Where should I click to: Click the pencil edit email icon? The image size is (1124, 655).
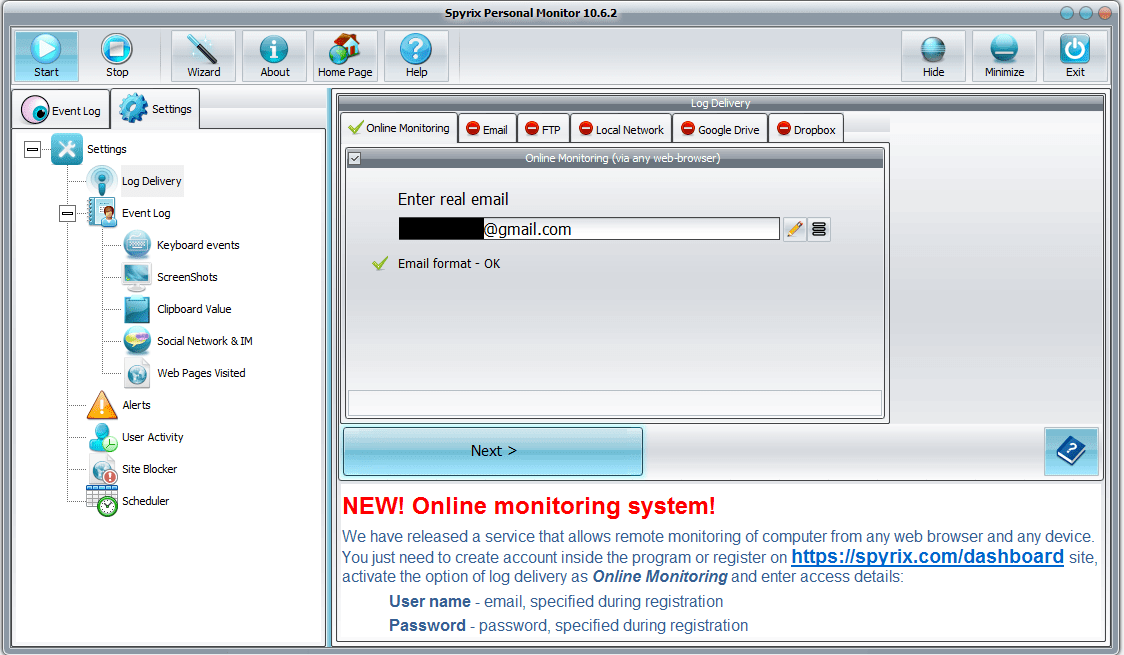point(794,229)
